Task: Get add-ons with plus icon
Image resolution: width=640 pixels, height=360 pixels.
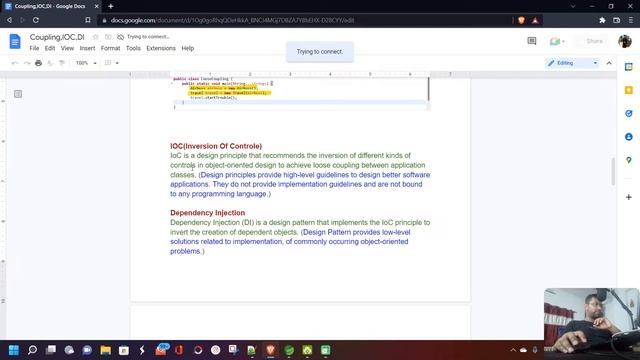Action: pos(629,197)
